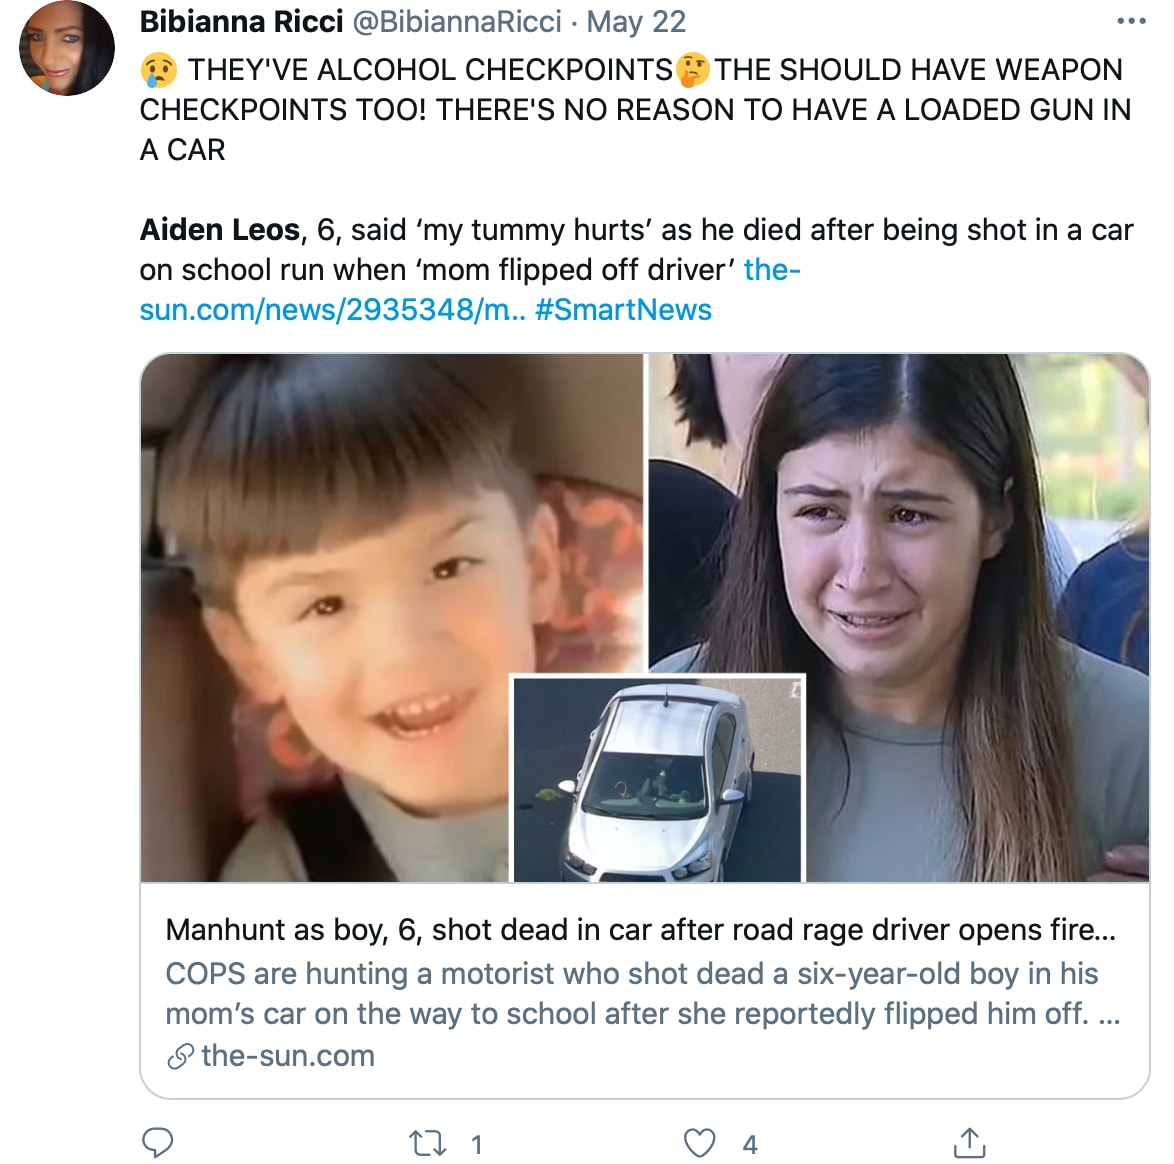The height and width of the screenshot is (1164, 1174).
Task: Open Bibianna Ricci's profile avatar
Action: point(67,48)
